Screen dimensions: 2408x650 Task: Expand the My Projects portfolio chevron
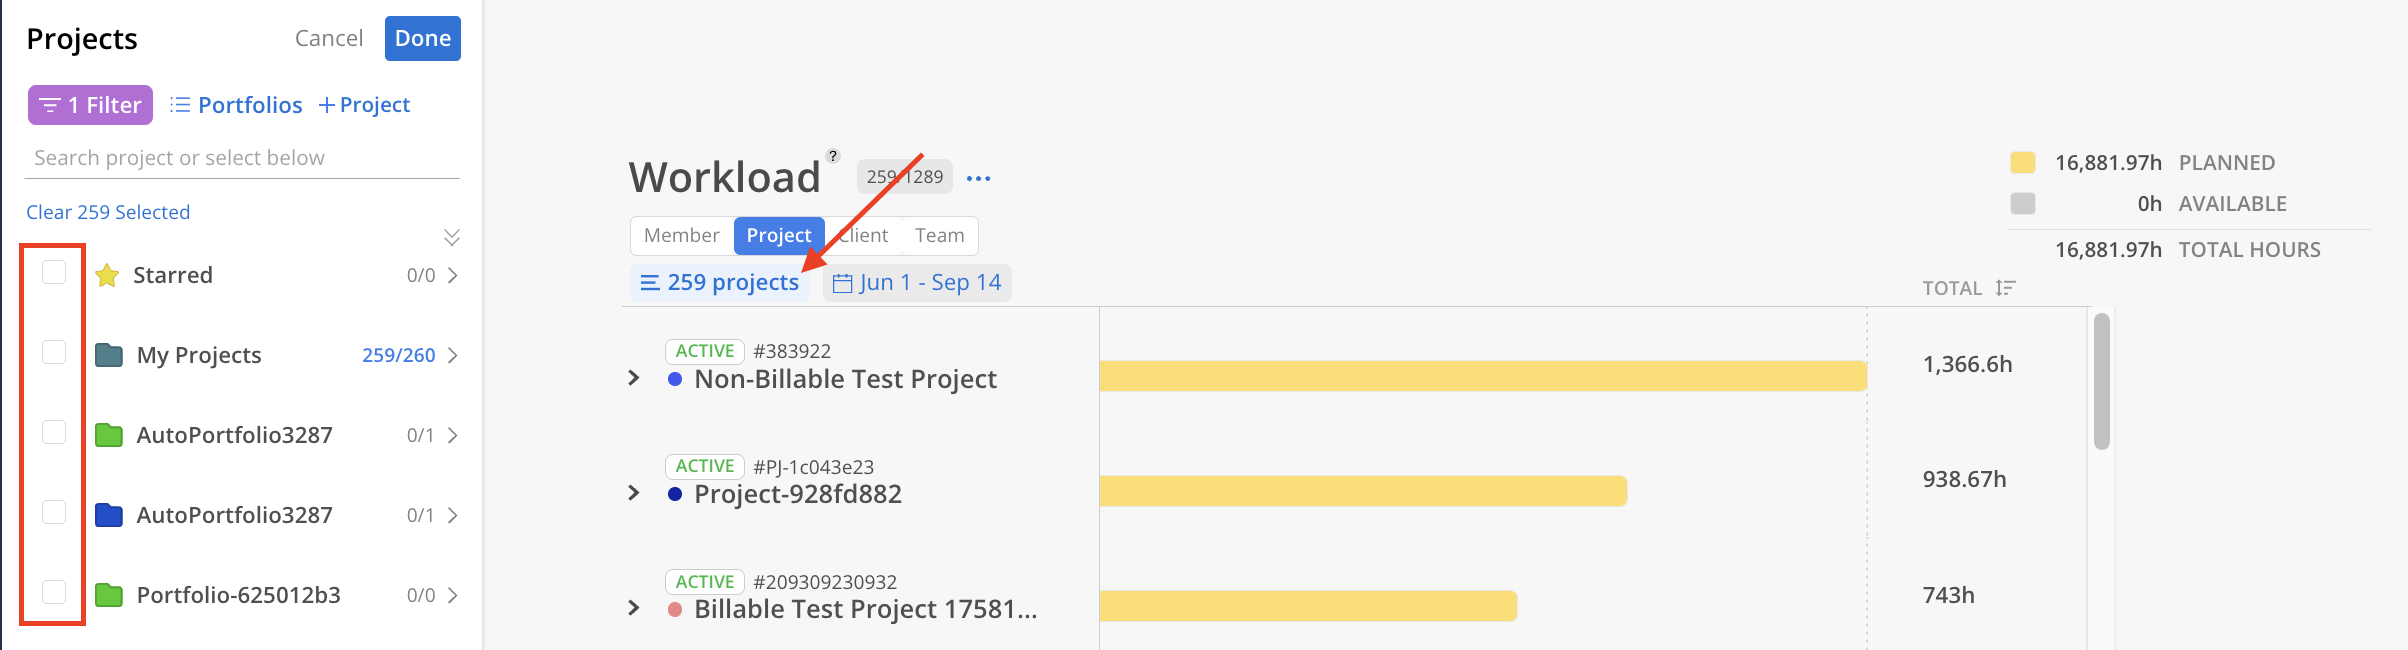(x=453, y=355)
